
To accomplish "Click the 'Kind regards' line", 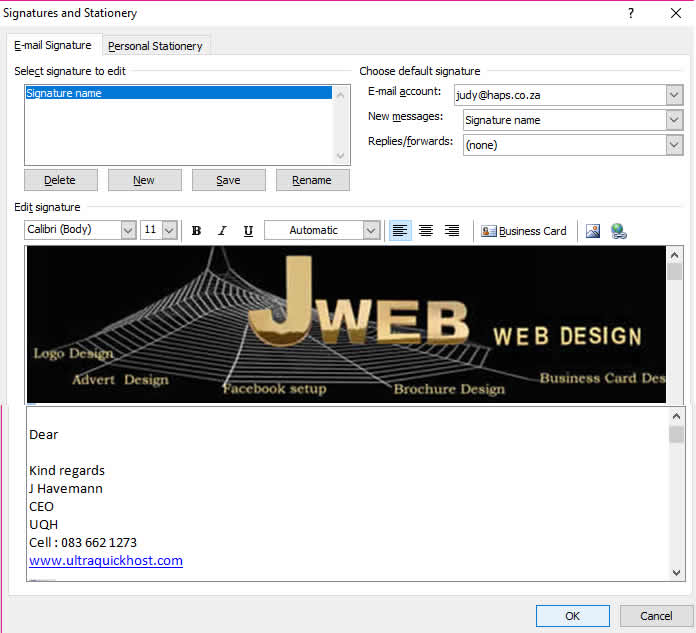I will pyautogui.click(x=67, y=471).
